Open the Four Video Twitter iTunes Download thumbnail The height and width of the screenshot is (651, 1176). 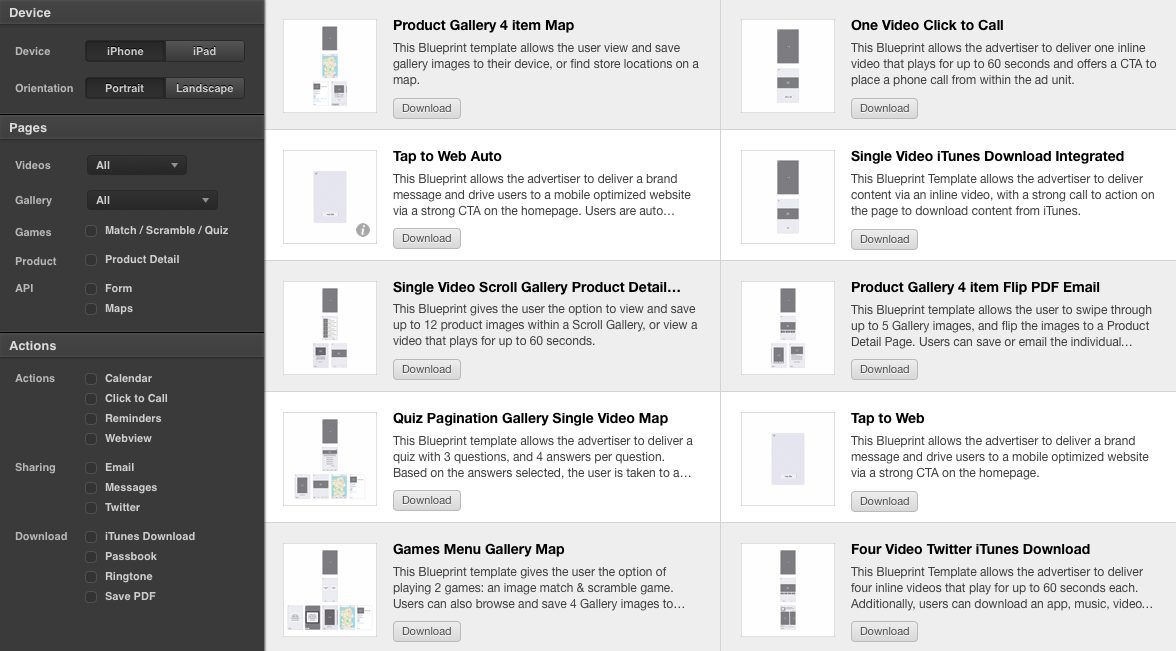point(788,590)
